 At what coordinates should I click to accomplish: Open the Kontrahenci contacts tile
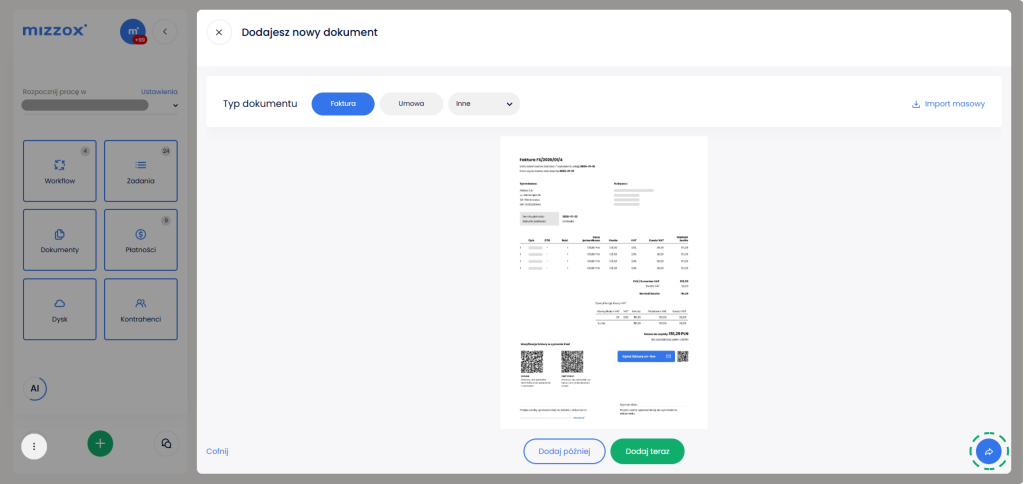point(141,309)
